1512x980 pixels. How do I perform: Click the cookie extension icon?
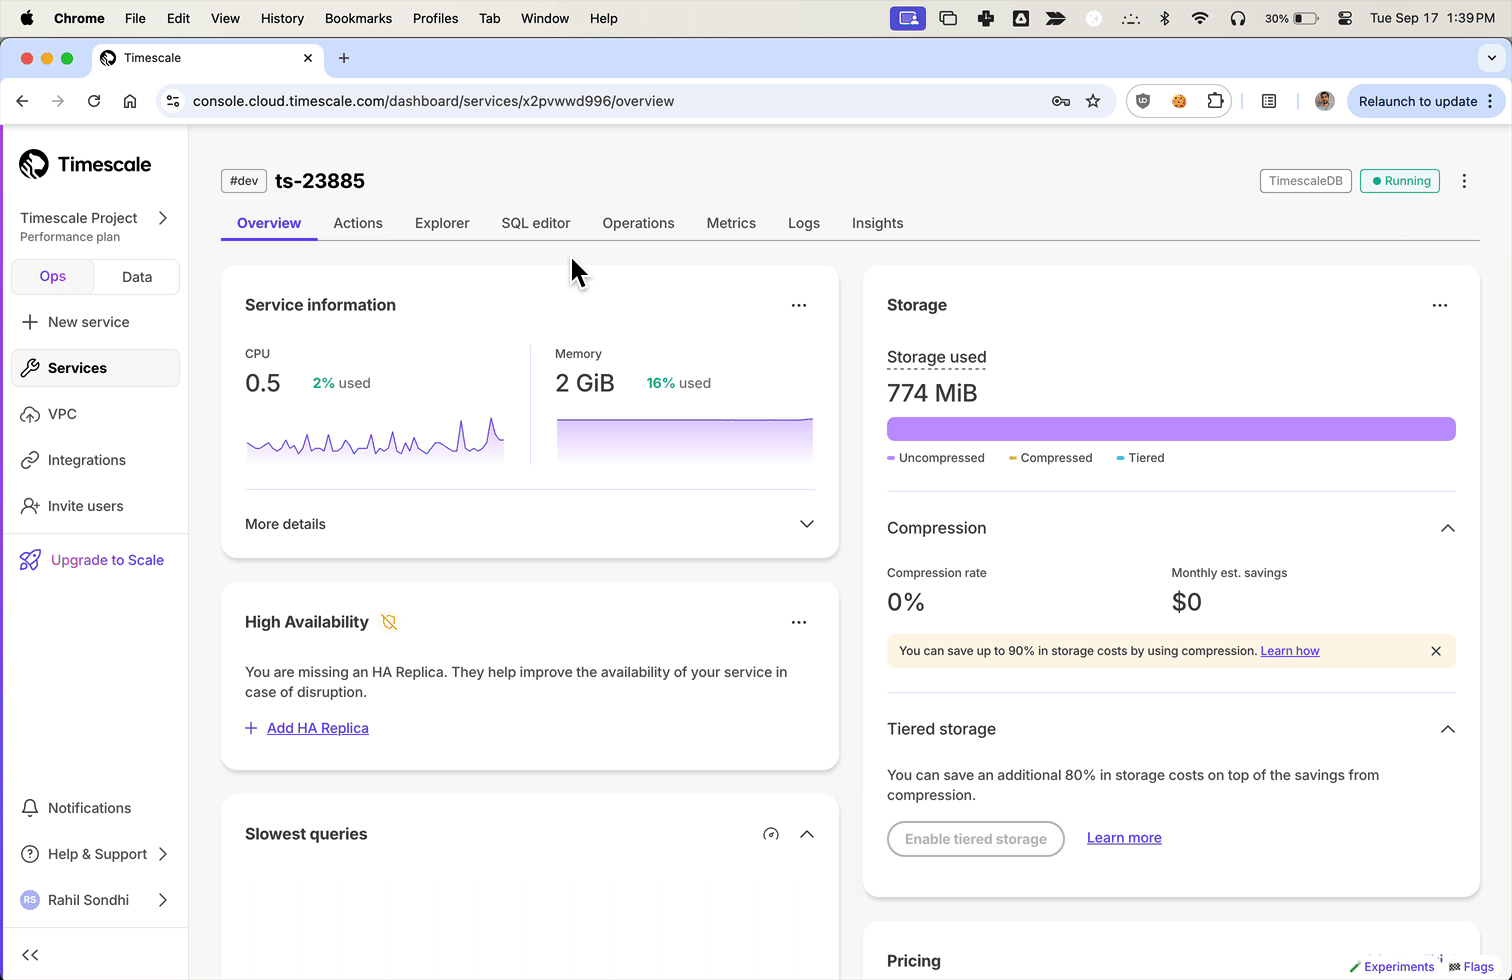1179,101
